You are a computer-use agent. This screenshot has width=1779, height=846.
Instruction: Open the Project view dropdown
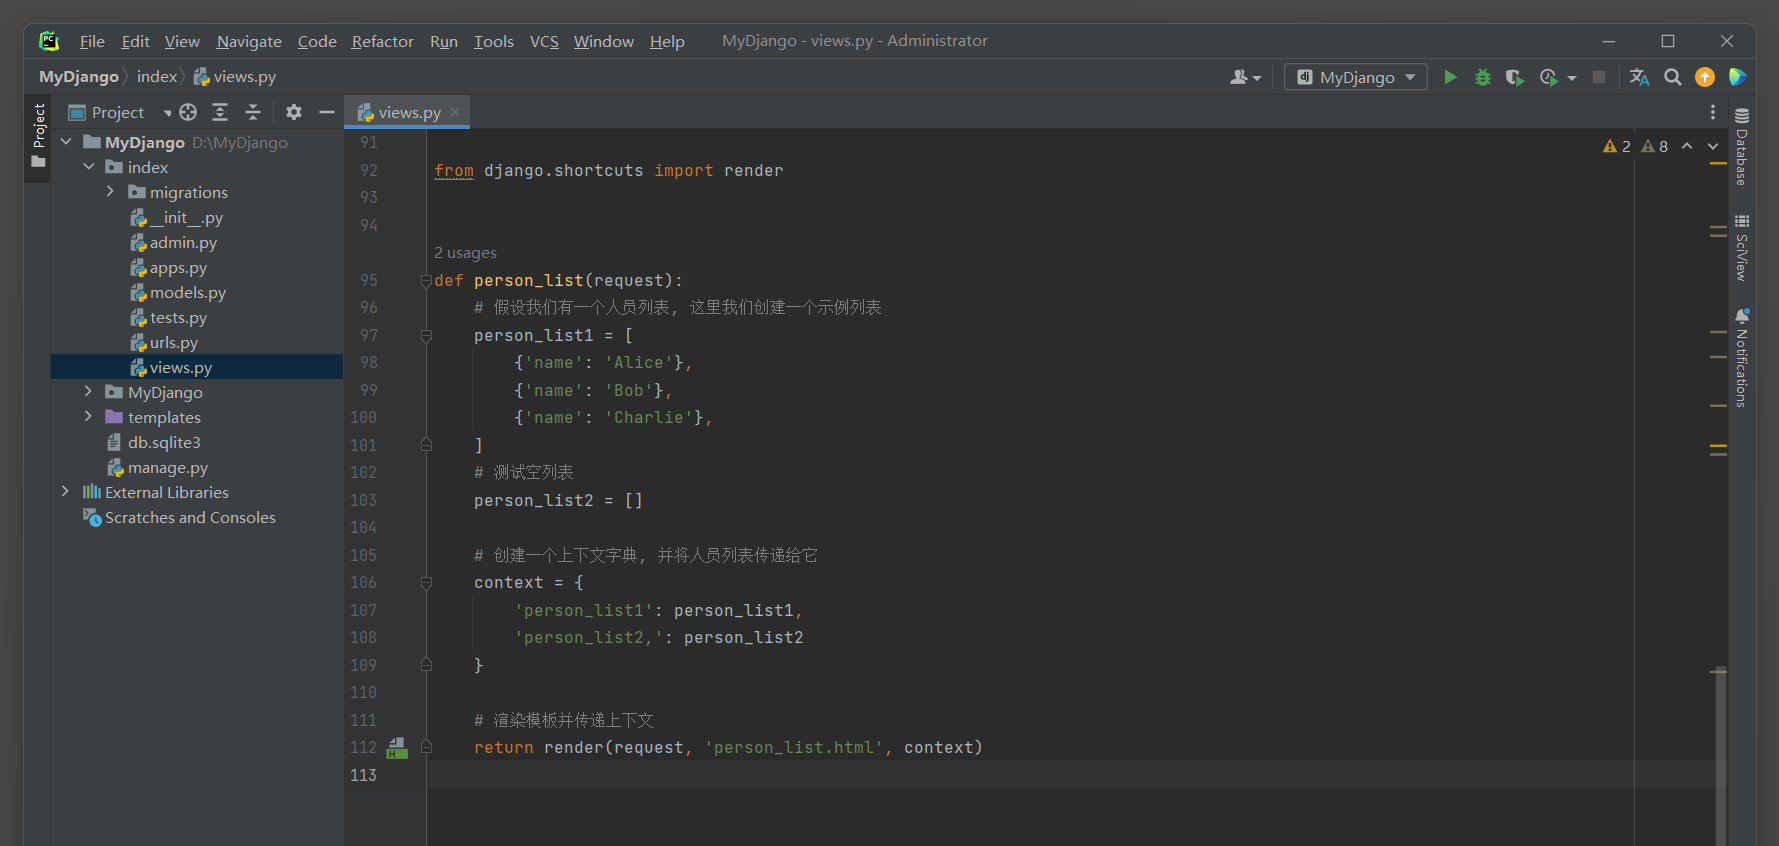pos(167,112)
